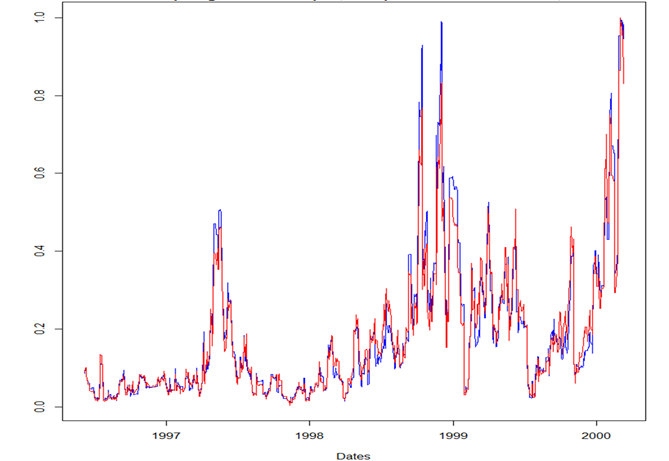Viewport: 669px width, 461px height.
Task: Click the Dates axis title
Action: (353, 456)
